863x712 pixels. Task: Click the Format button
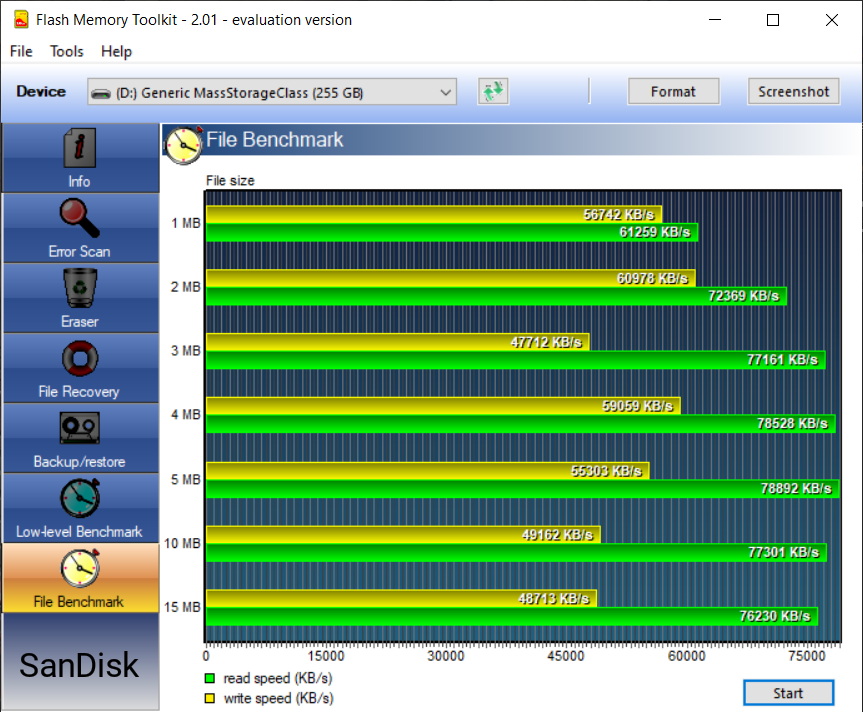pyautogui.click(x=674, y=91)
